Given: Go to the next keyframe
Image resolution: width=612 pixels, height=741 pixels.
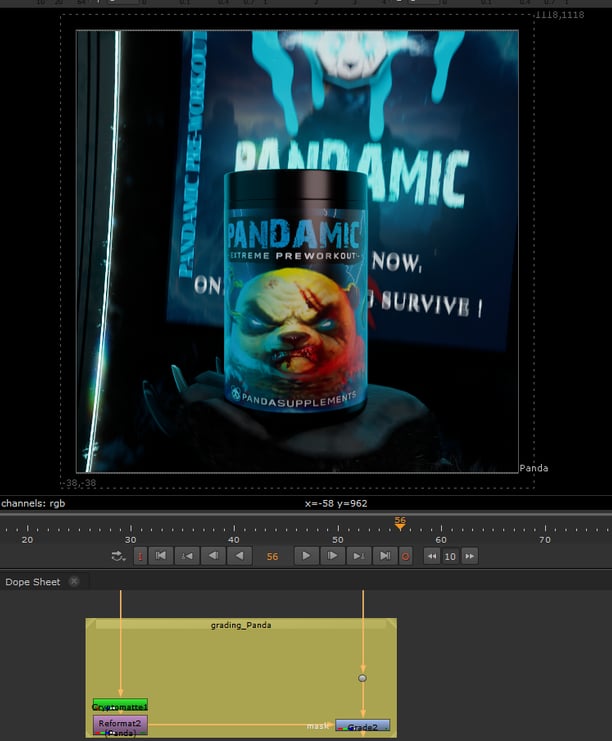Looking at the screenshot, I should tap(359, 556).
